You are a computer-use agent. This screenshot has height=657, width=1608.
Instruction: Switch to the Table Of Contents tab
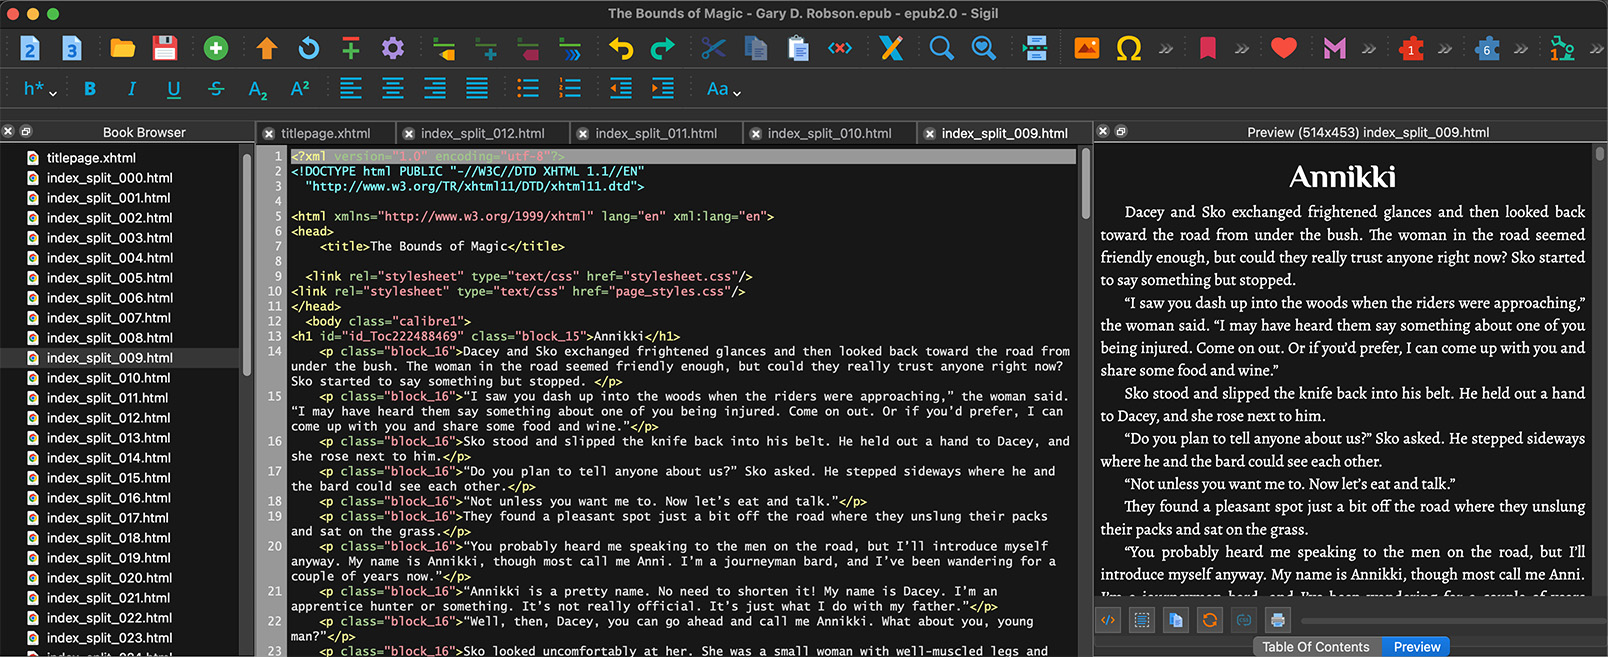point(1315,647)
